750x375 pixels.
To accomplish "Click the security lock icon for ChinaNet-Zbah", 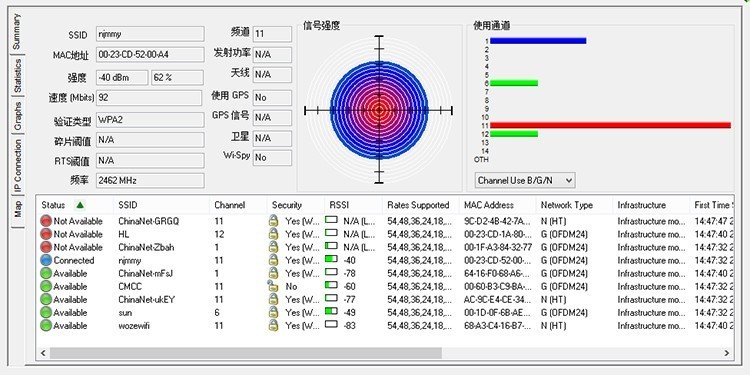I will [273, 247].
